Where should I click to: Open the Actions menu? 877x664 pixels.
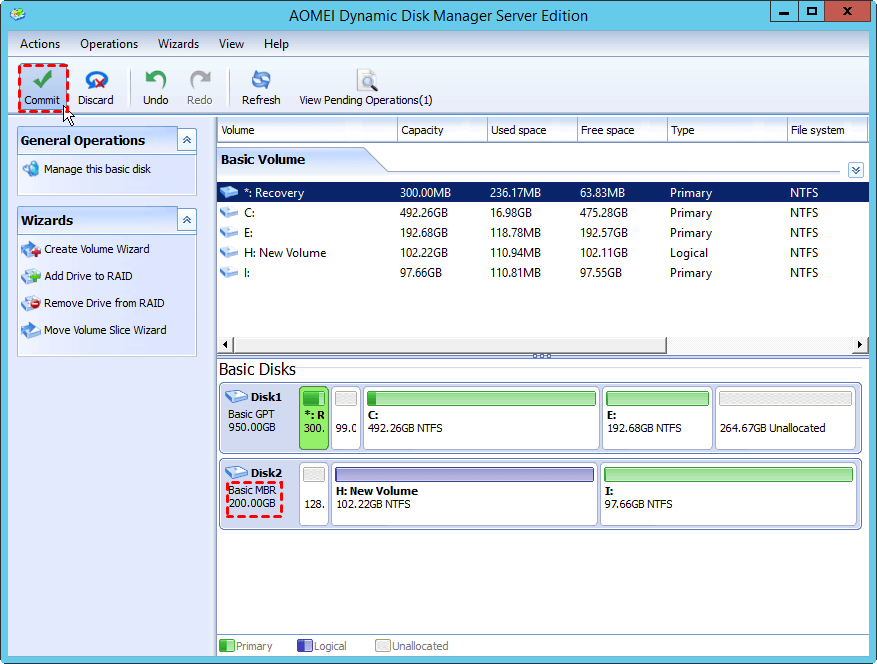point(40,44)
